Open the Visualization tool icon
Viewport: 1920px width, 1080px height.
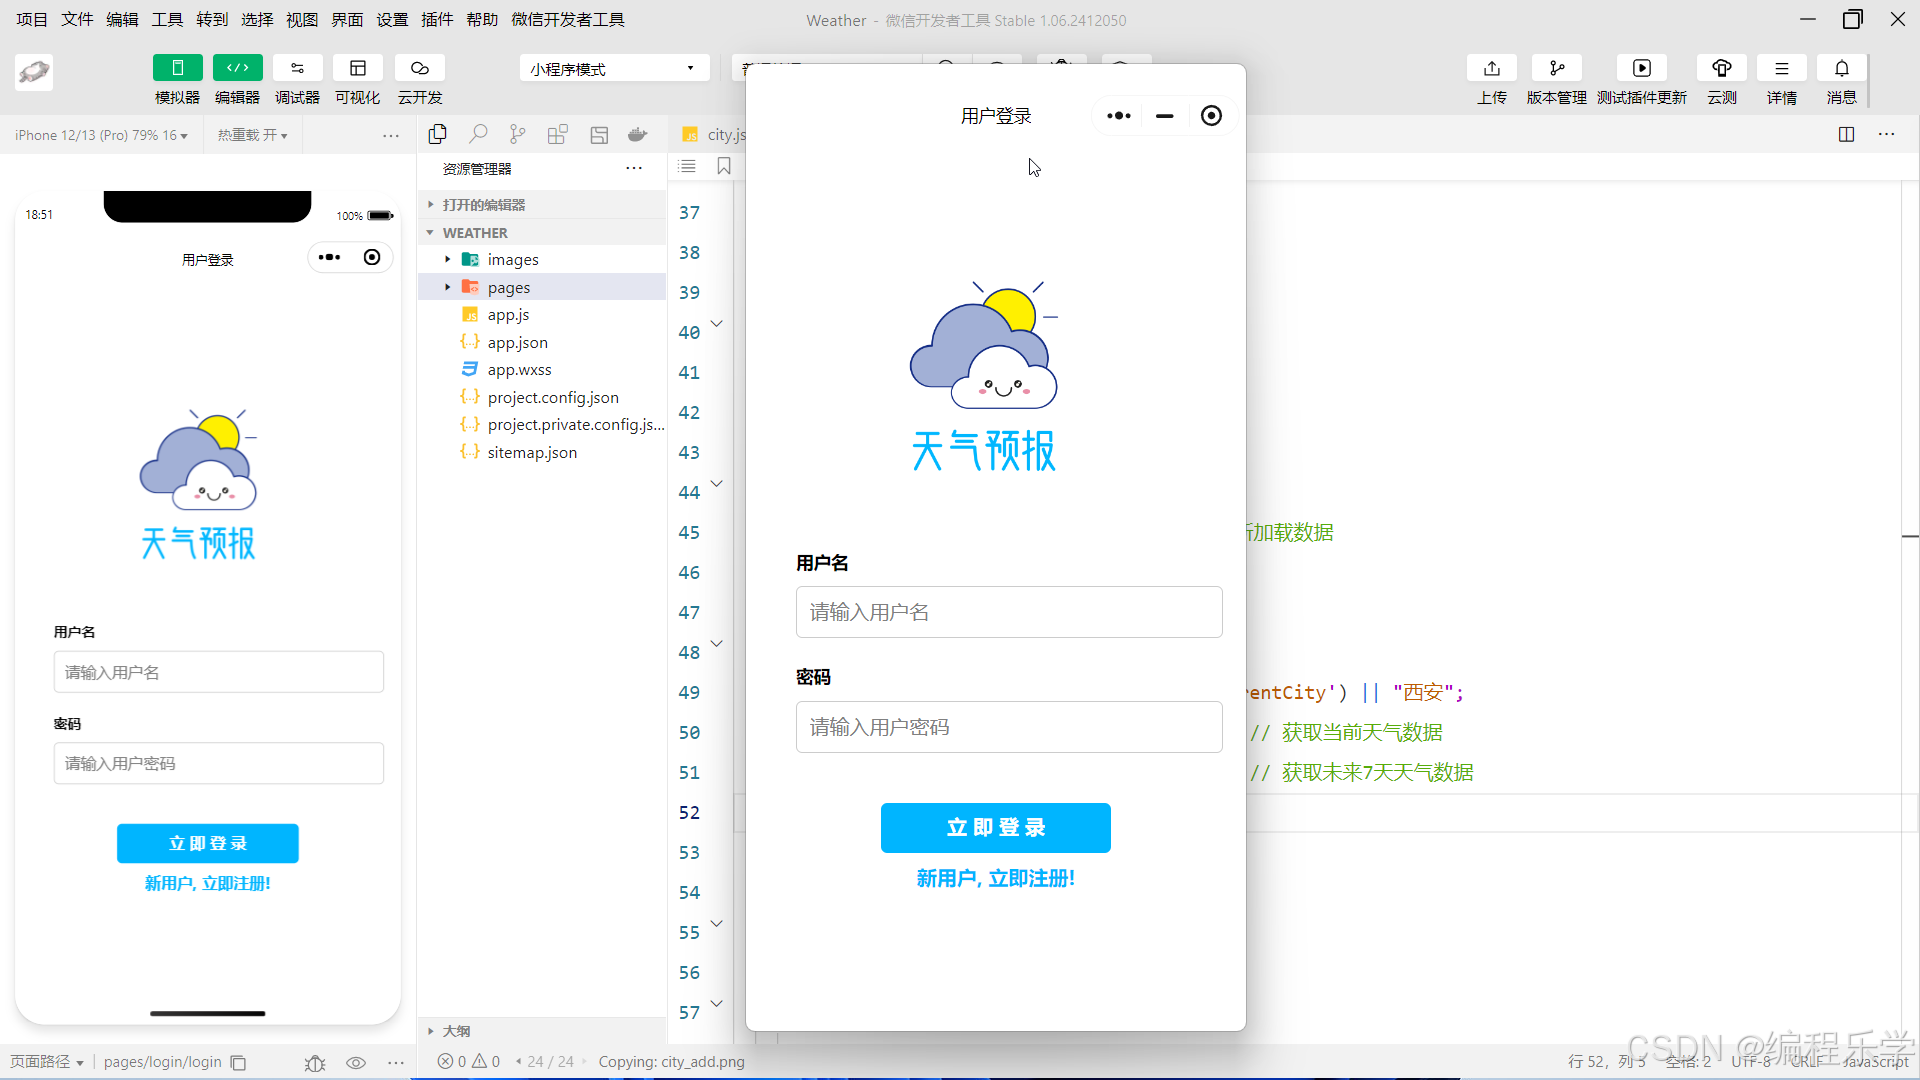tap(357, 68)
